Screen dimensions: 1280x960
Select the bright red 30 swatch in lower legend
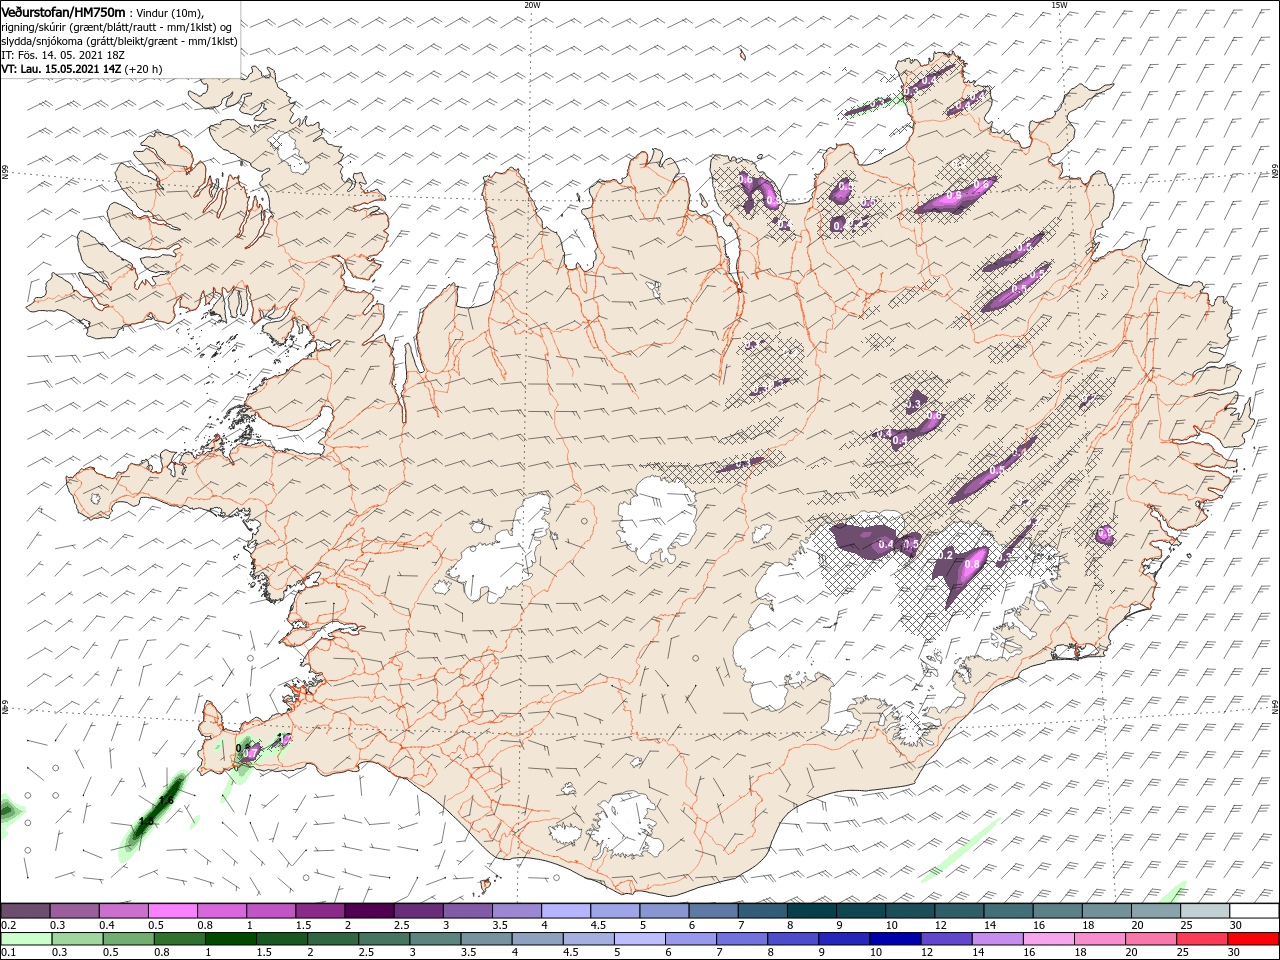[1253, 939]
